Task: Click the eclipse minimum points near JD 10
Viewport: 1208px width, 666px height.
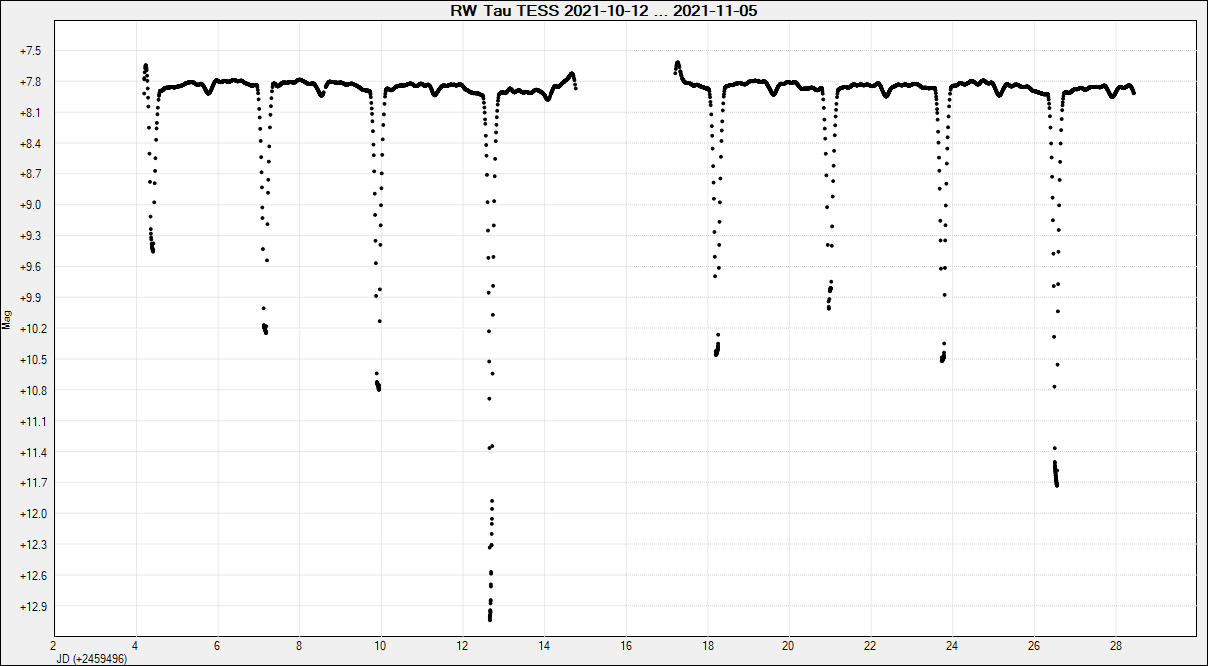Action: (377, 384)
